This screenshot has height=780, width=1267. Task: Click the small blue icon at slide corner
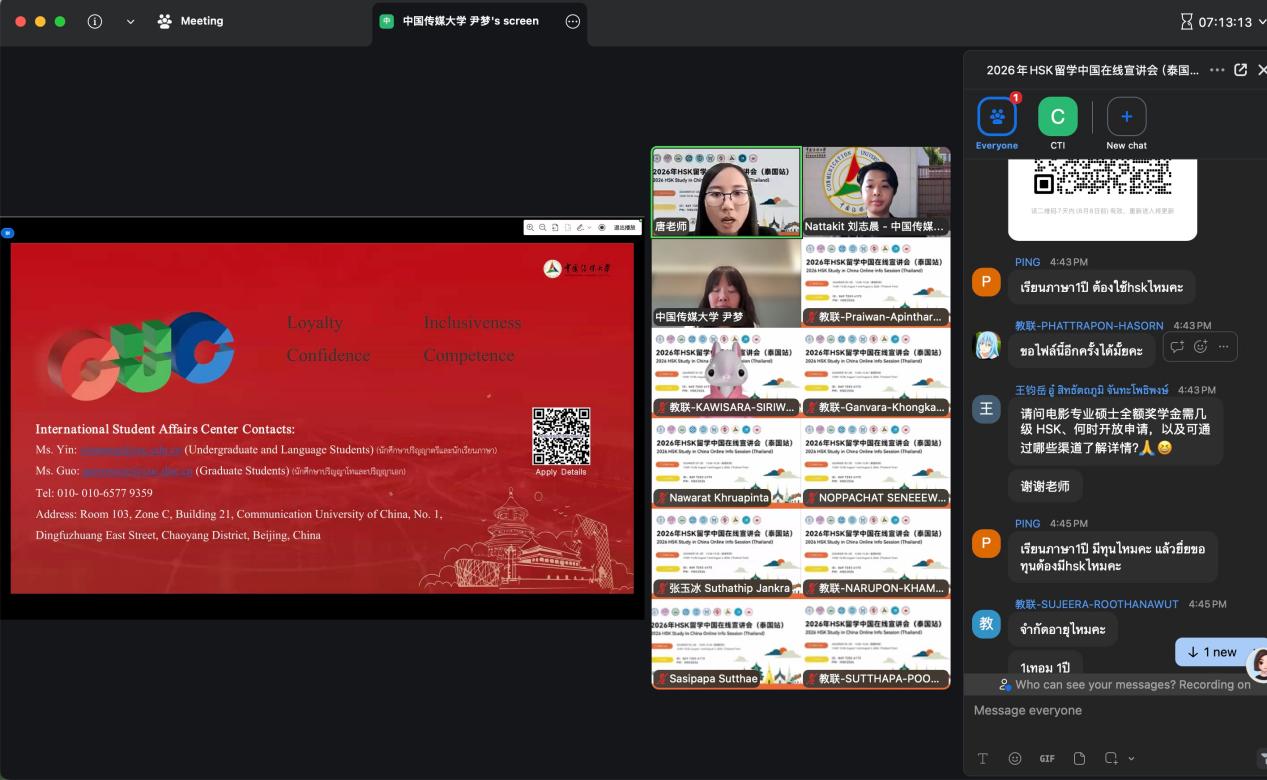coord(7,233)
